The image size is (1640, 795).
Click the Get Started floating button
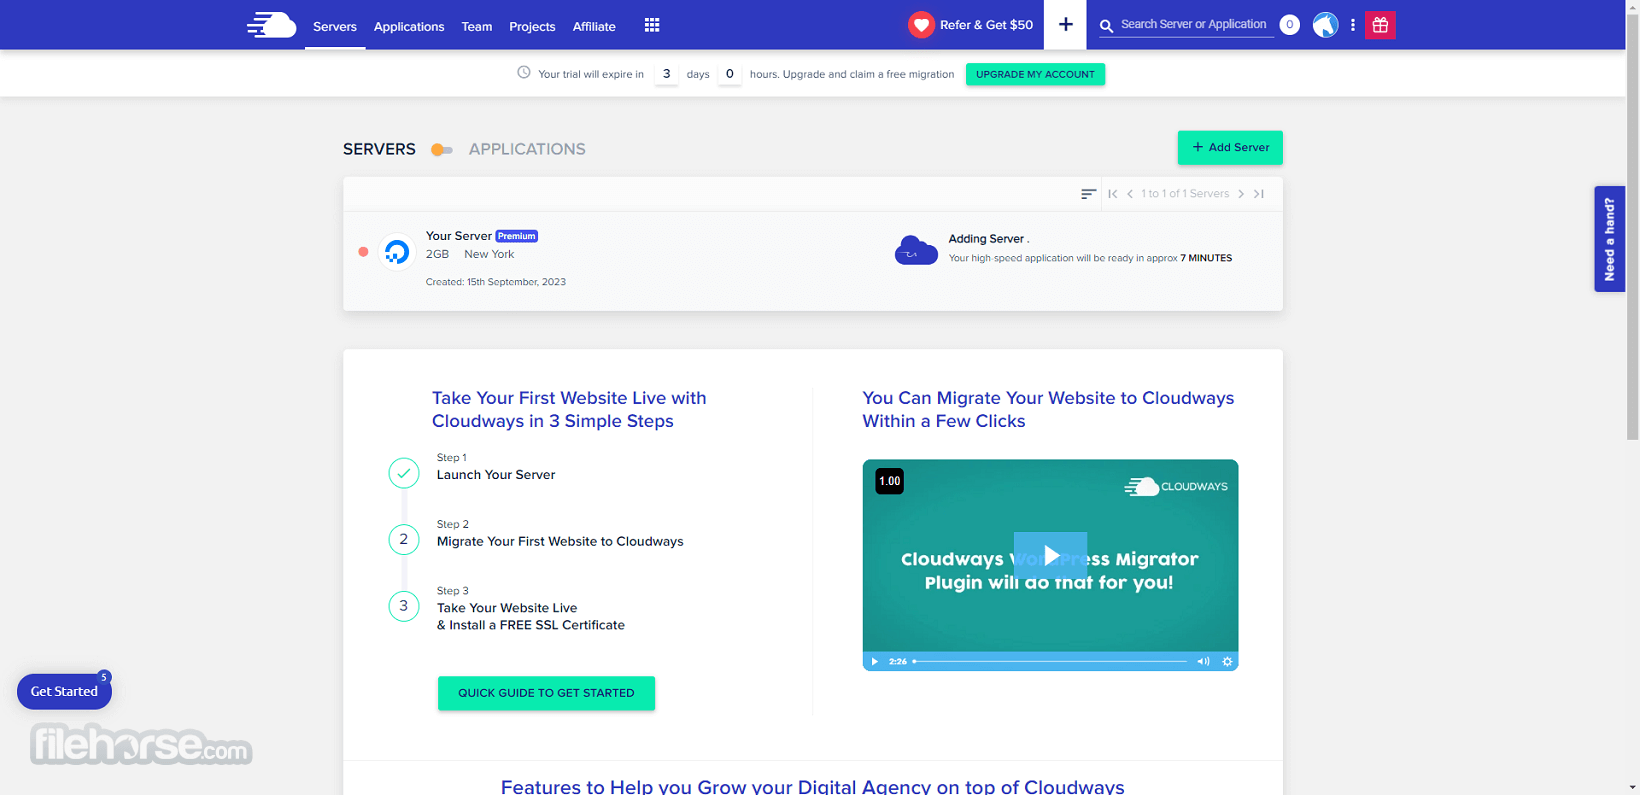[64, 691]
